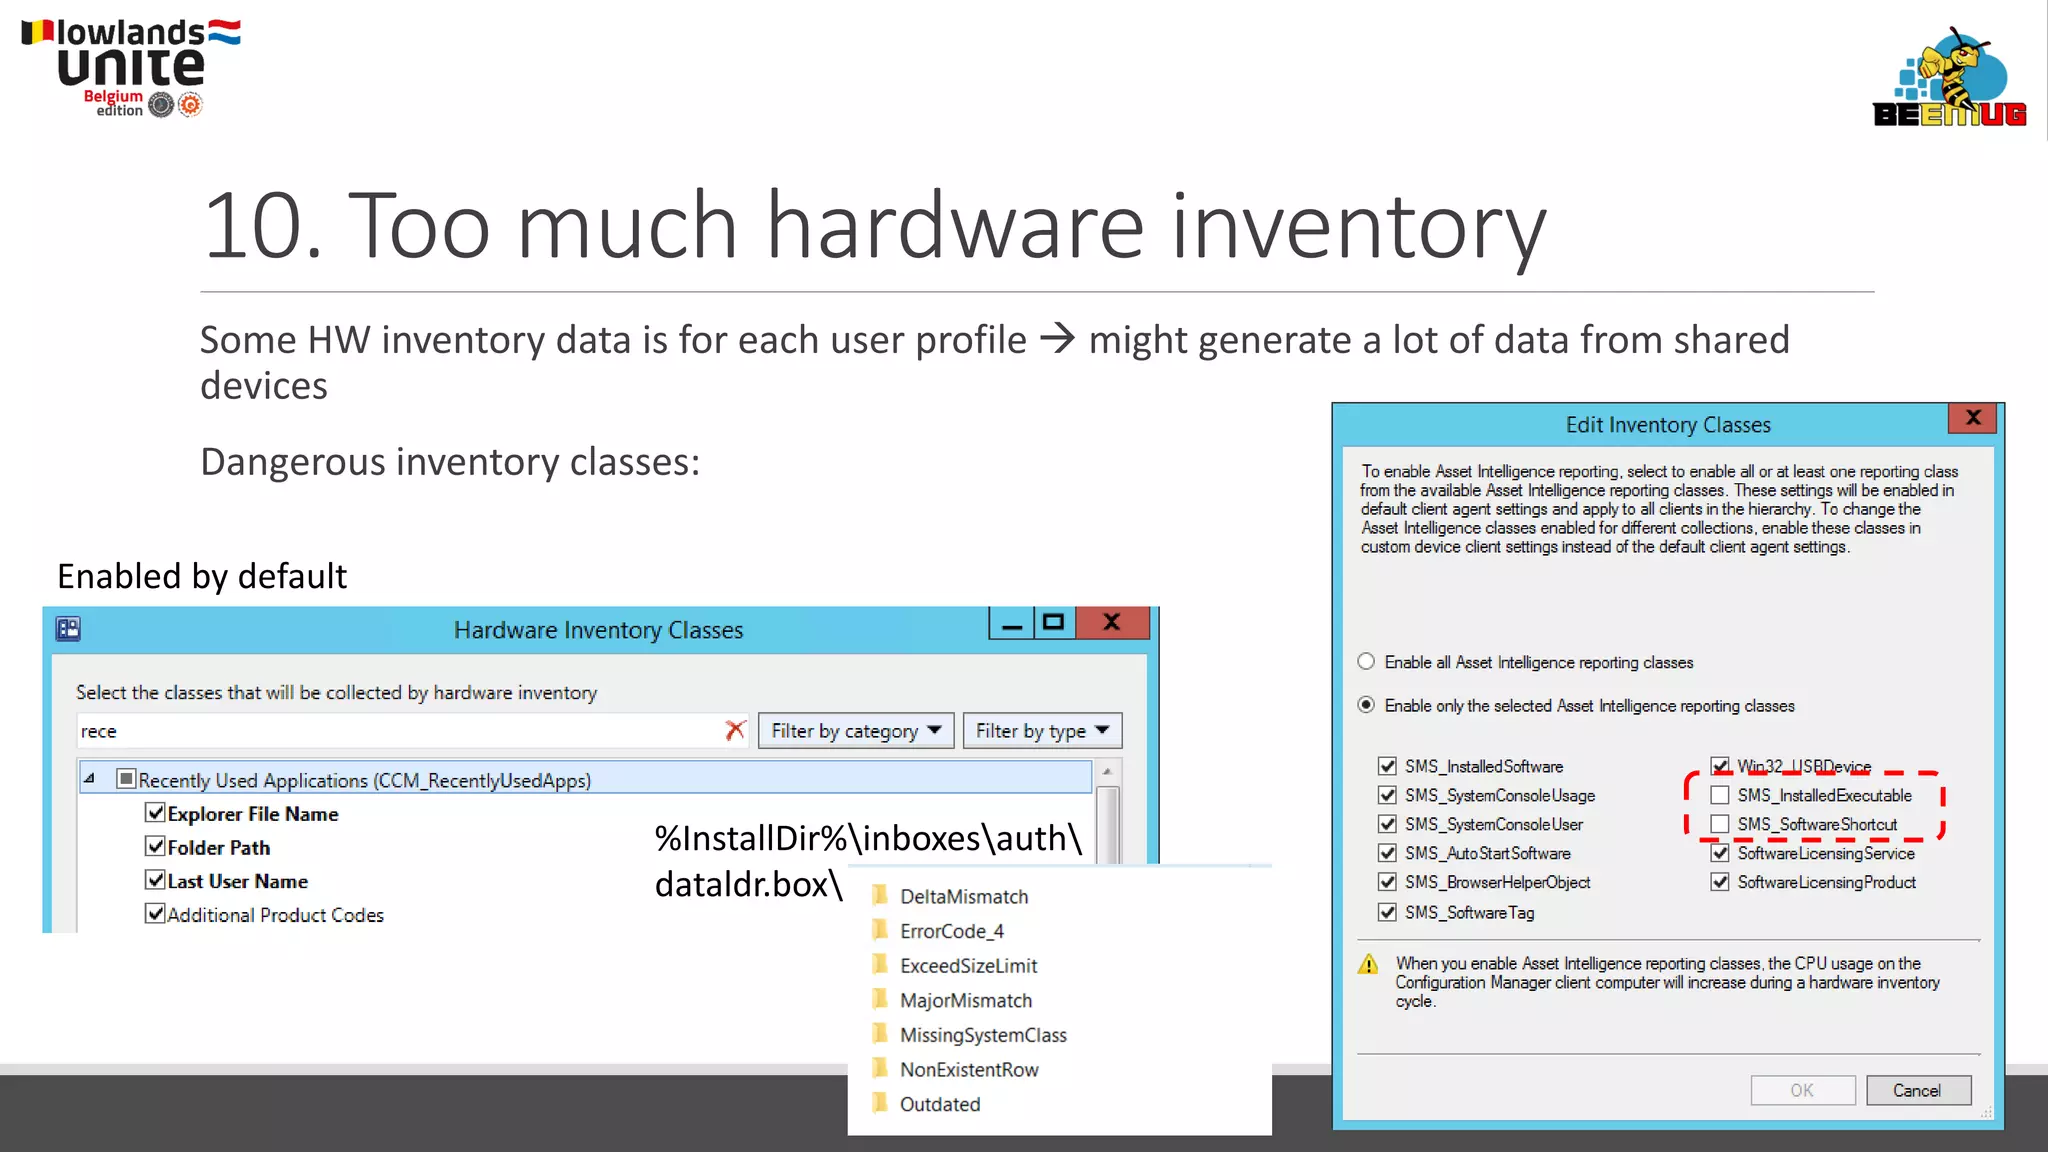Viewport: 2048px width, 1152px height.
Task: Uncheck Win32_USBDevice class
Action: tap(1720, 766)
